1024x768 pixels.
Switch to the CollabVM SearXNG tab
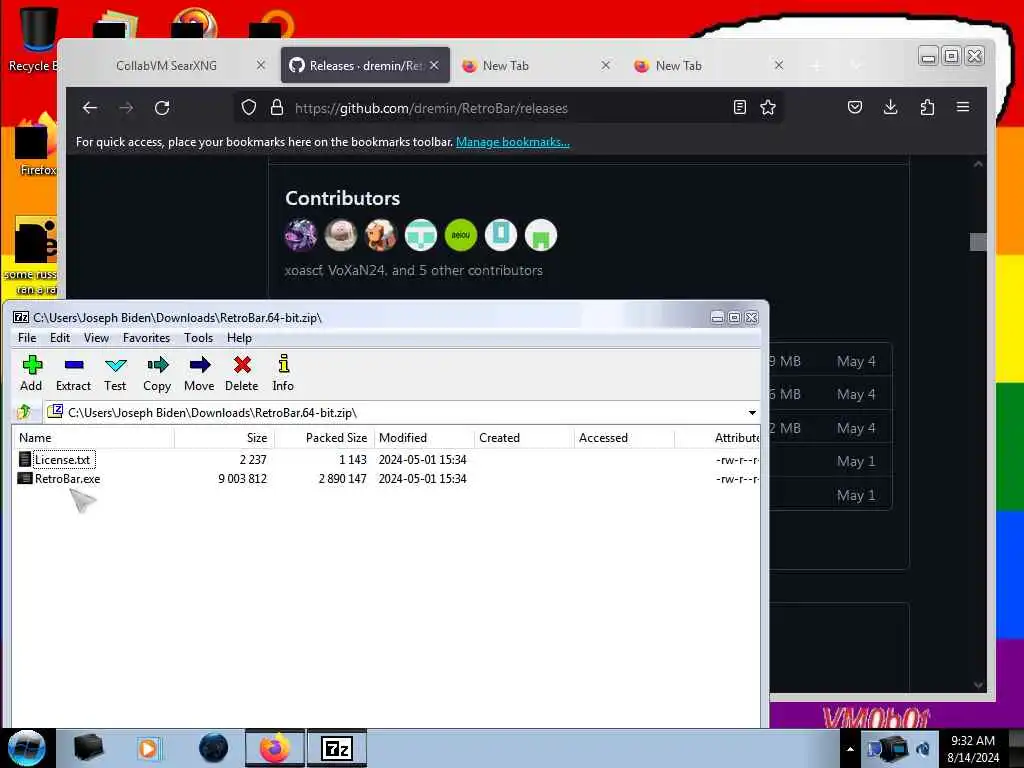(167, 65)
